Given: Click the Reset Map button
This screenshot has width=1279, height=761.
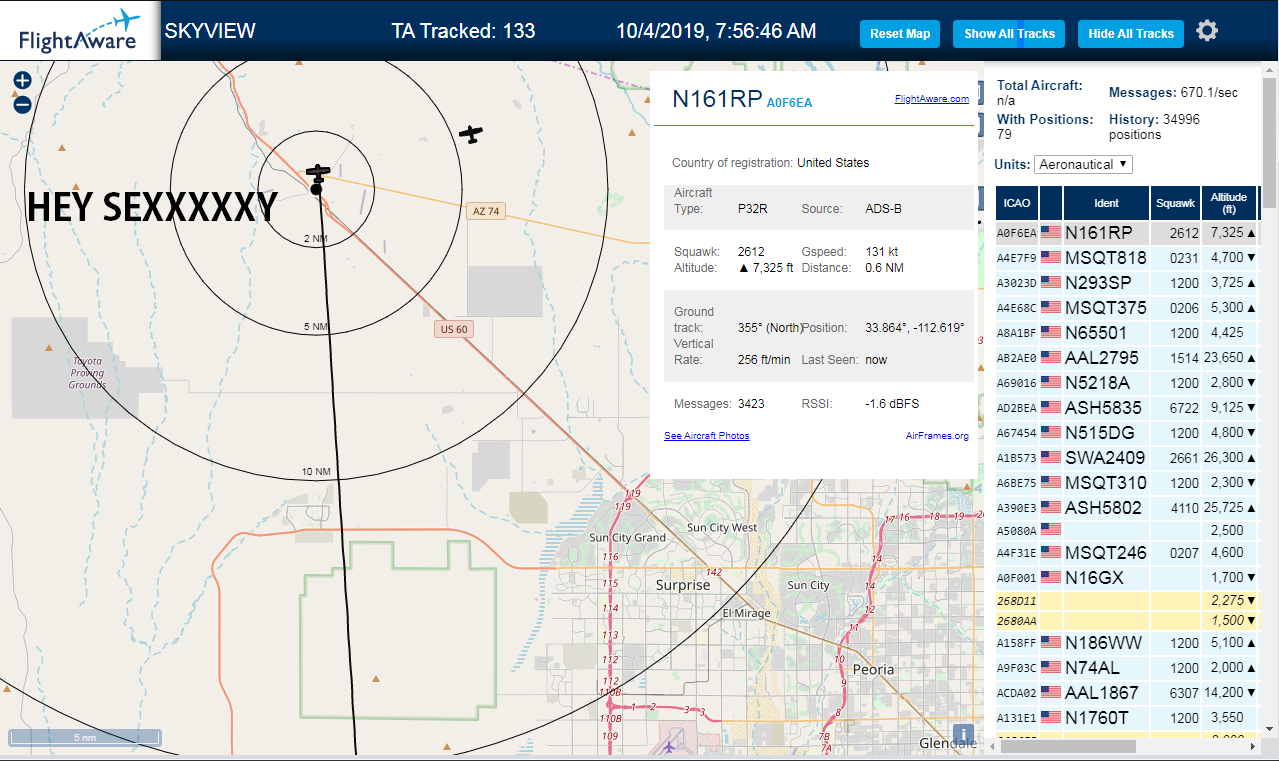Looking at the screenshot, I should pyautogui.click(x=900, y=34).
